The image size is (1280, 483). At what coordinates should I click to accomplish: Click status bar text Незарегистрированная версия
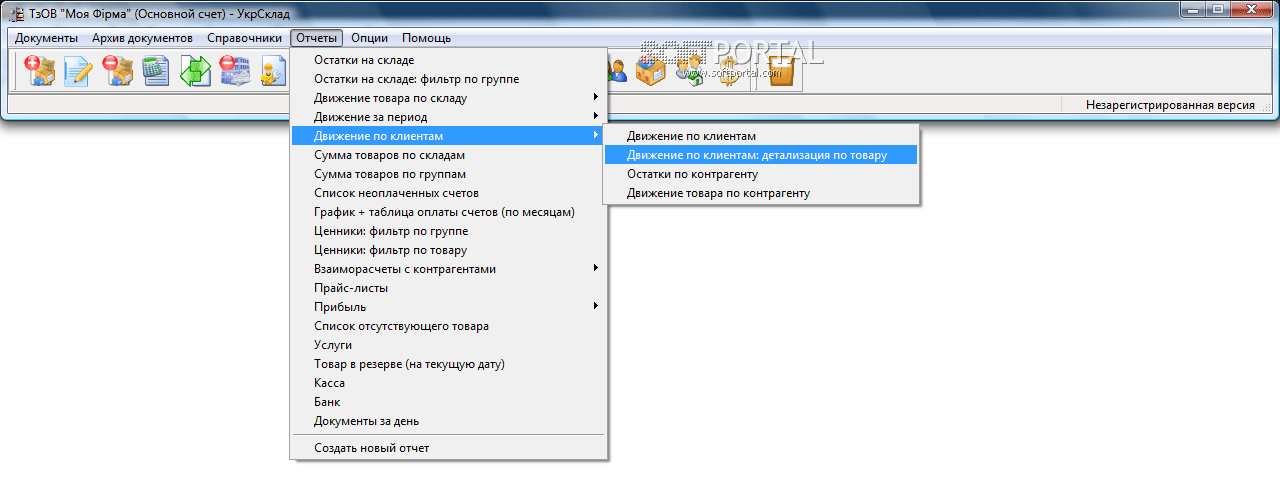pos(1170,105)
